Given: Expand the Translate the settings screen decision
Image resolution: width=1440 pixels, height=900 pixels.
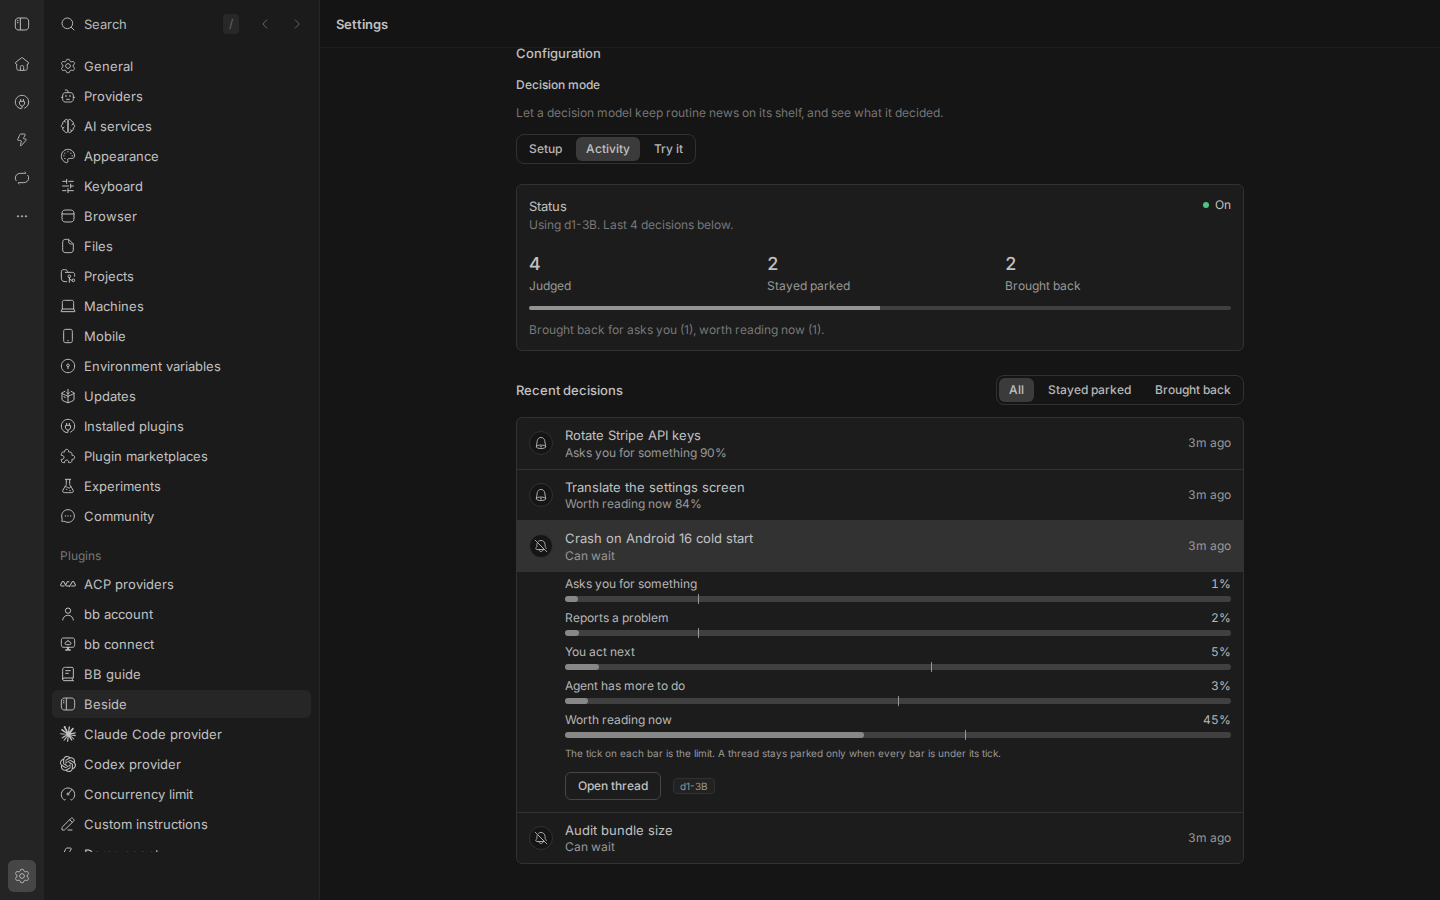Looking at the screenshot, I should pyautogui.click(x=880, y=495).
